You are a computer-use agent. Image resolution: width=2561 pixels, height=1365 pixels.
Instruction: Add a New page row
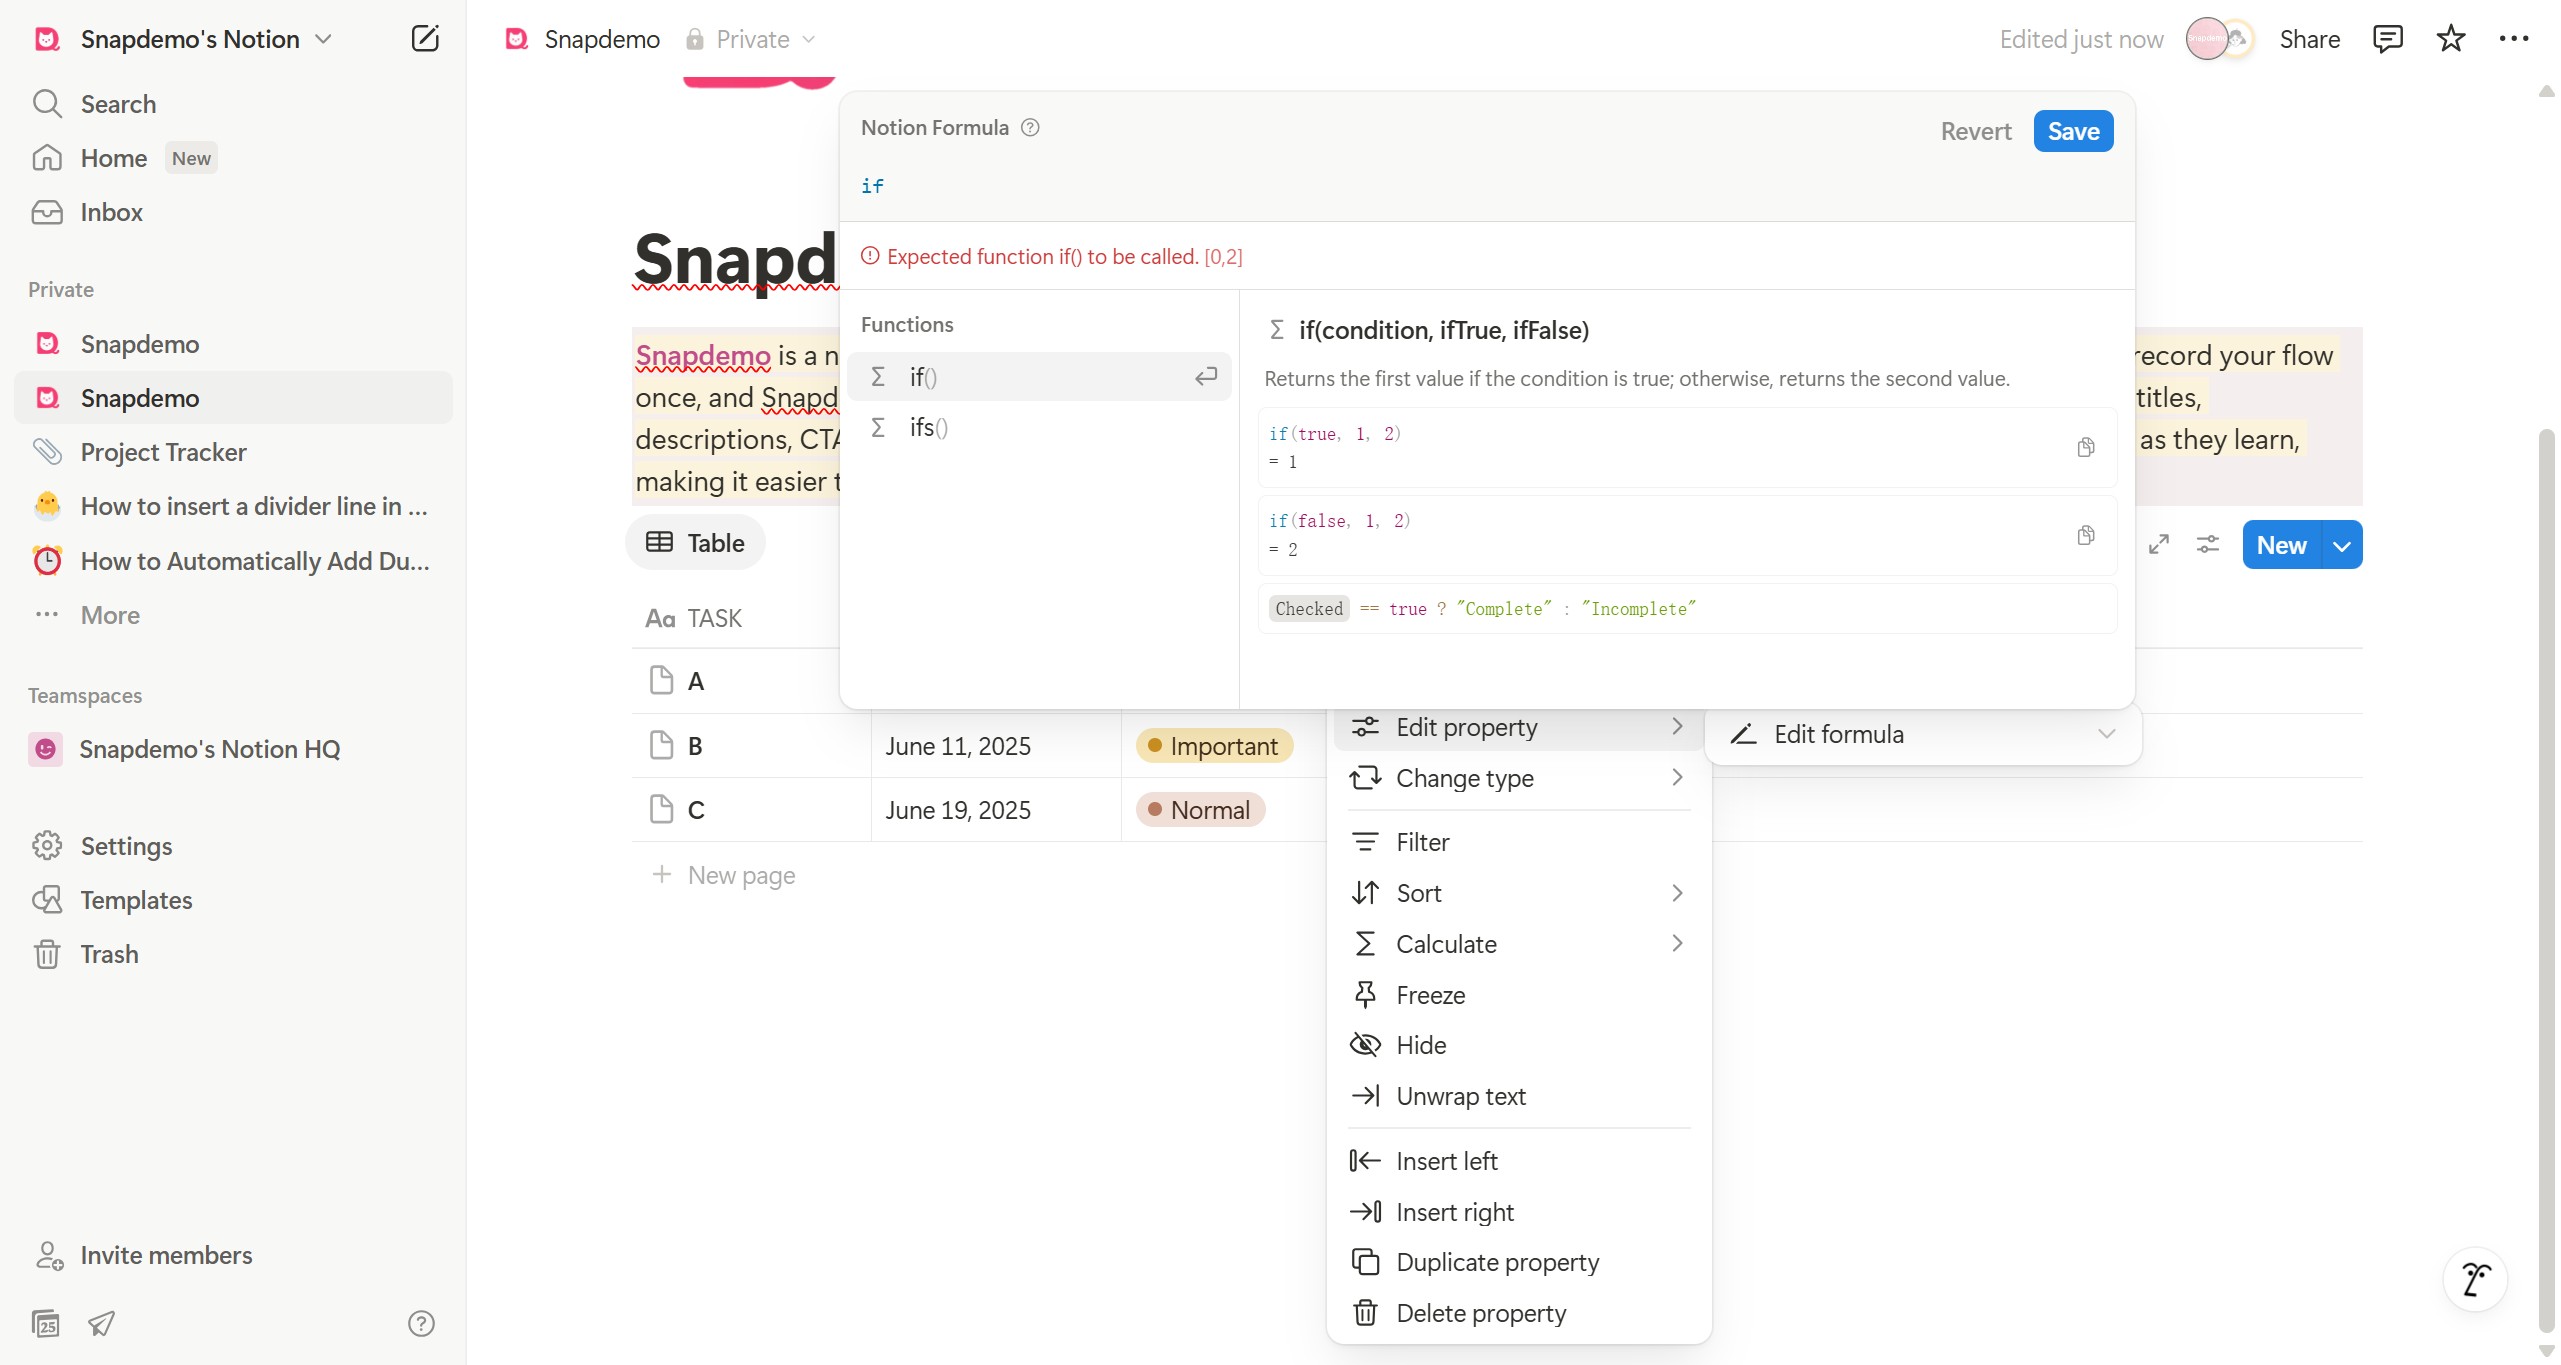724,875
